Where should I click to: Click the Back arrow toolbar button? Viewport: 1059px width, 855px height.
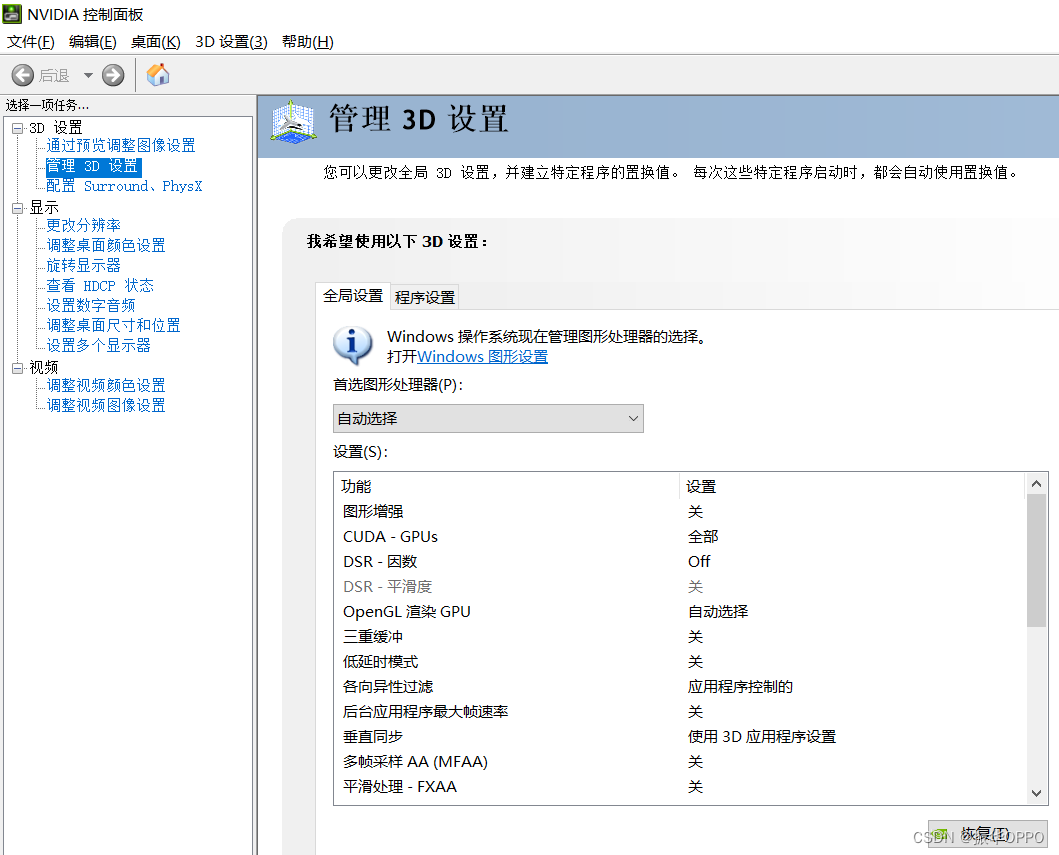point(23,75)
